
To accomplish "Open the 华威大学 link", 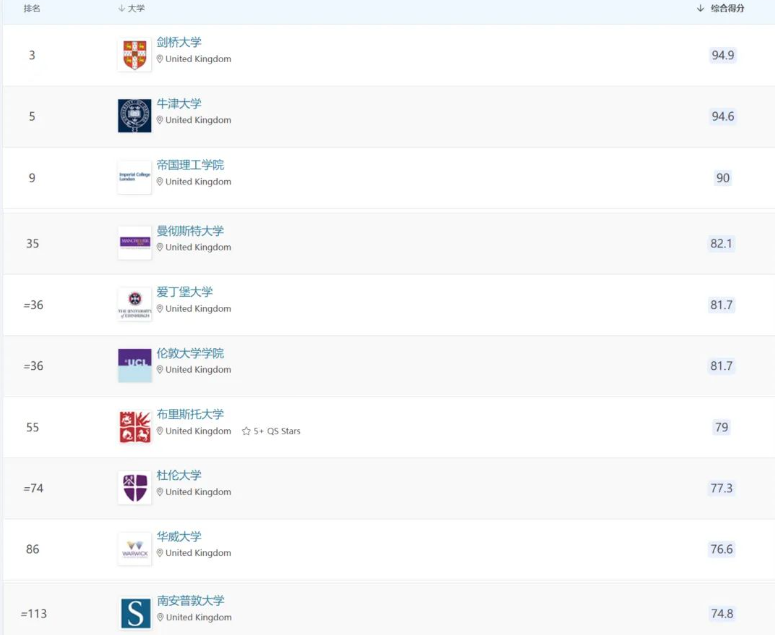I will [179, 536].
